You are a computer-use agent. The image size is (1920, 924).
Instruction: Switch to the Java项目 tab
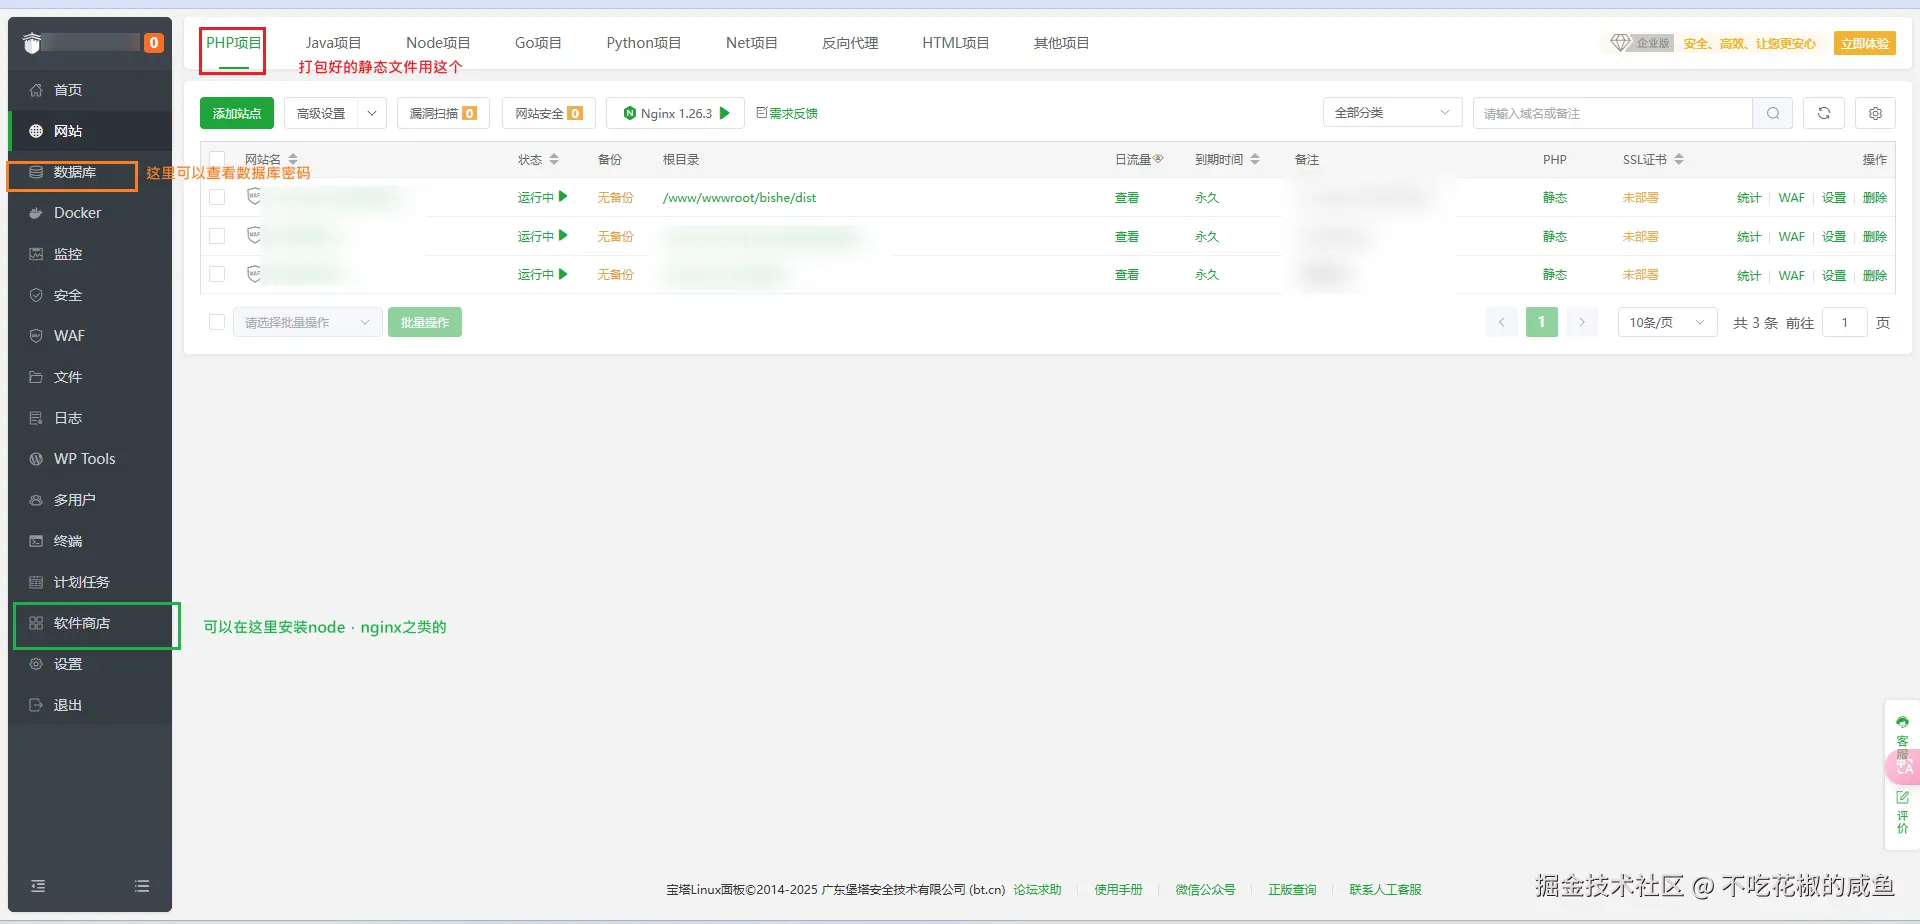(x=333, y=43)
